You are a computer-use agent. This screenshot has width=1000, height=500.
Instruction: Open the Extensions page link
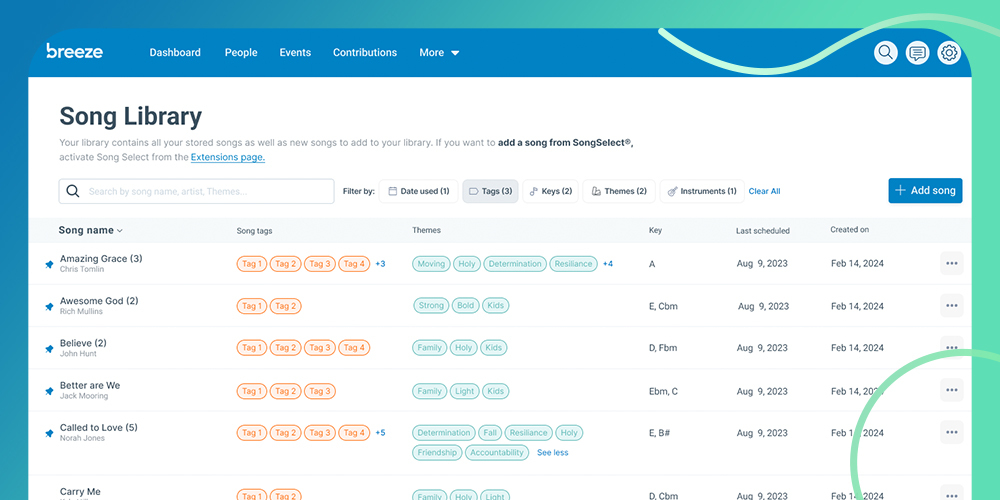click(x=228, y=157)
